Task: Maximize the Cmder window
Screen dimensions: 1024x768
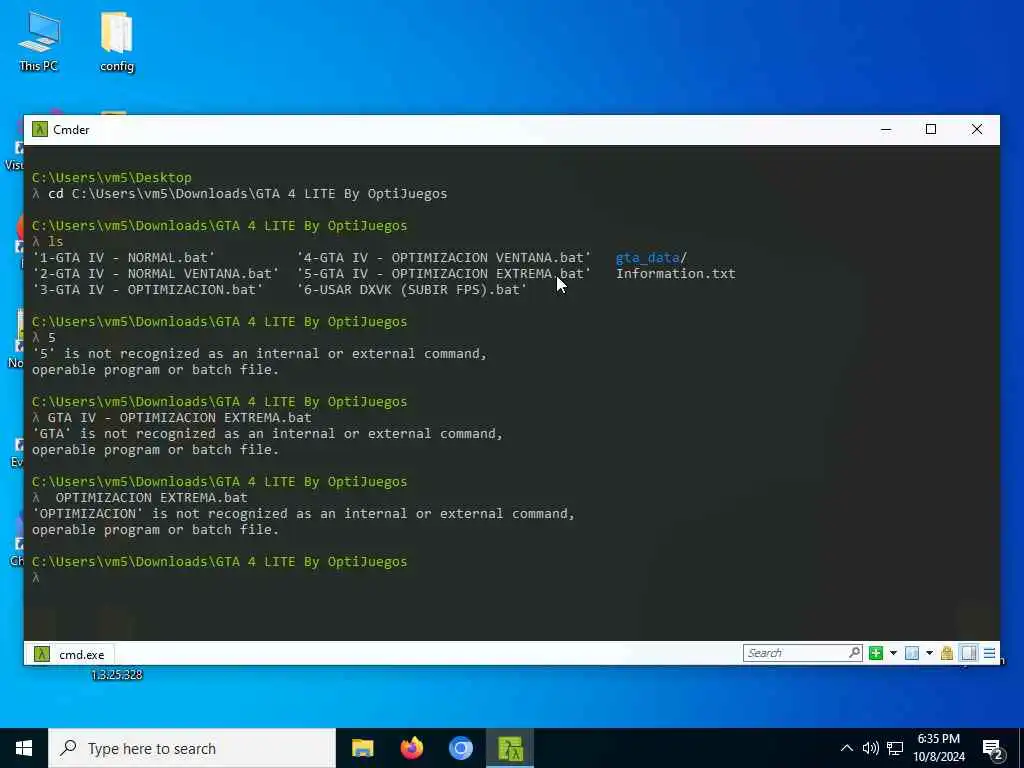Action: tap(931, 129)
